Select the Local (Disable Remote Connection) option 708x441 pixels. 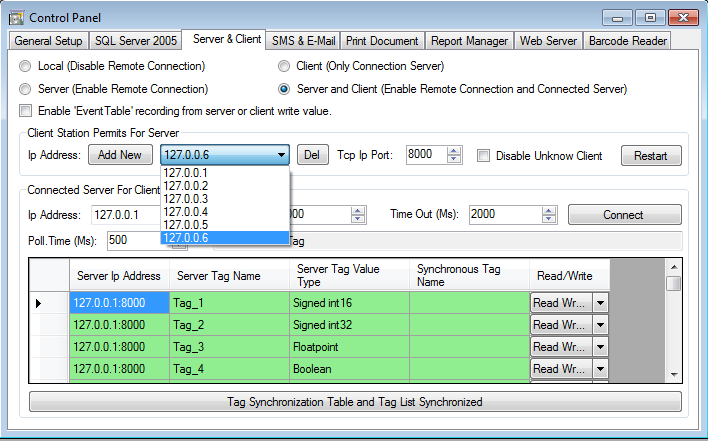(26, 66)
